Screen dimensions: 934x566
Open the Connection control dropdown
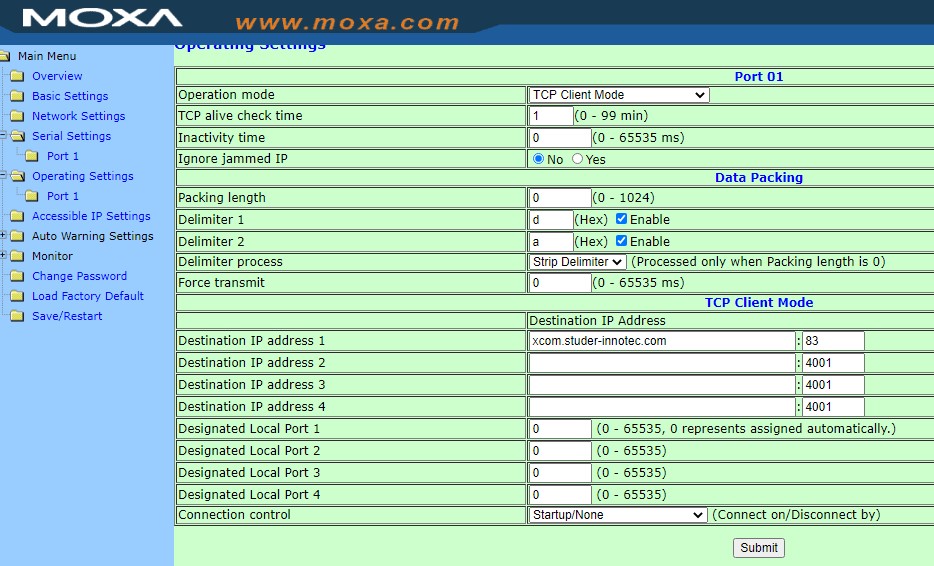tap(617, 515)
